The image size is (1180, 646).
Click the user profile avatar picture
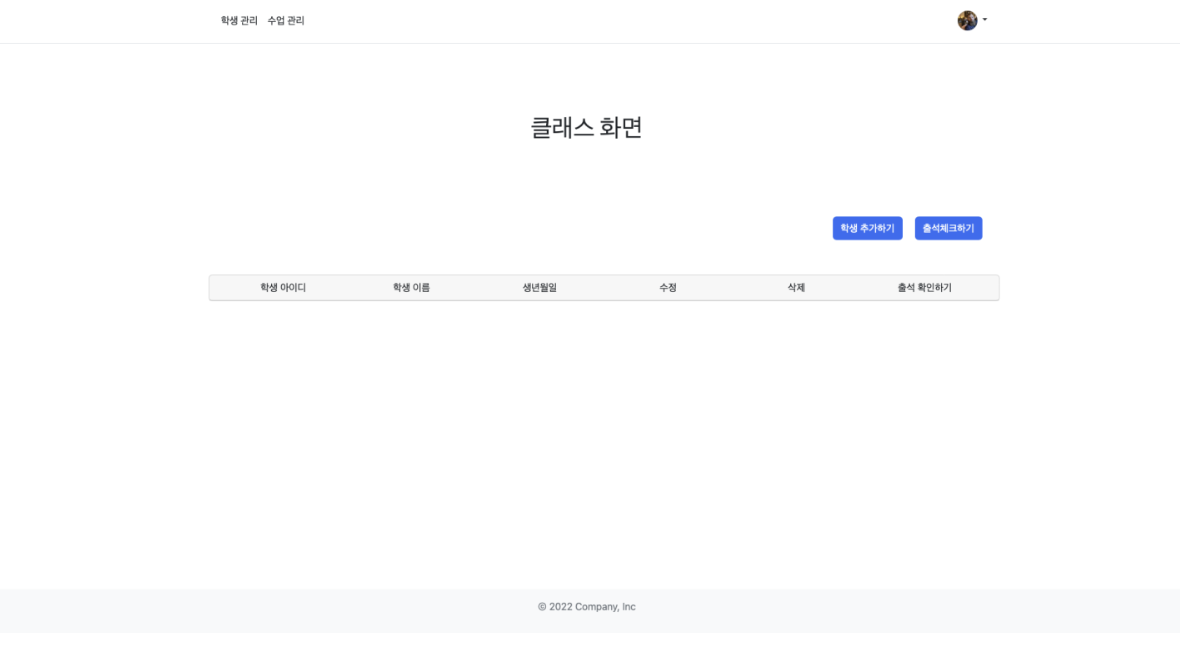[967, 20]
